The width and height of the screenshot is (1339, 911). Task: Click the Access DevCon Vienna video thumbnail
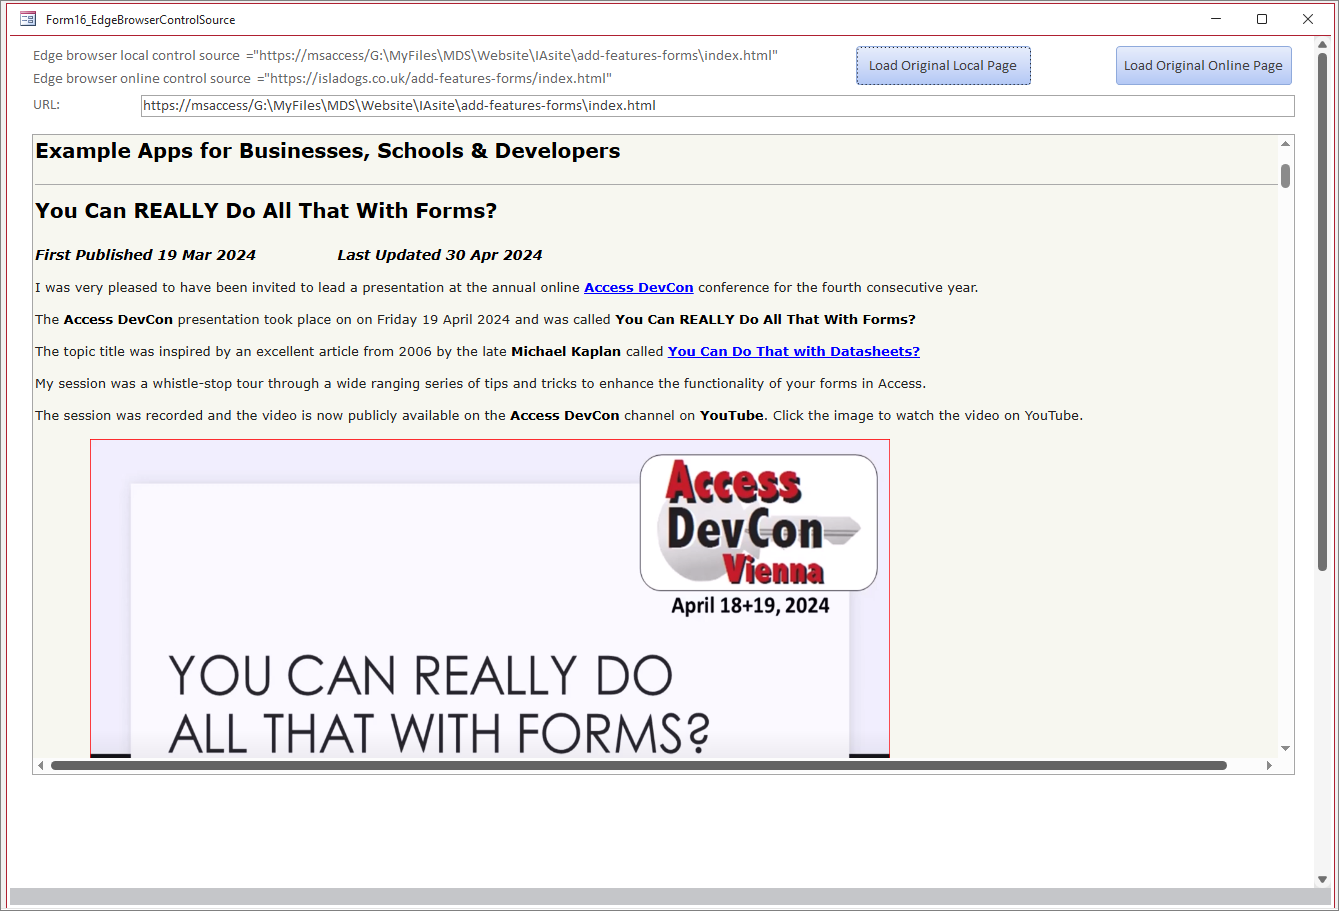click(490, 598)
